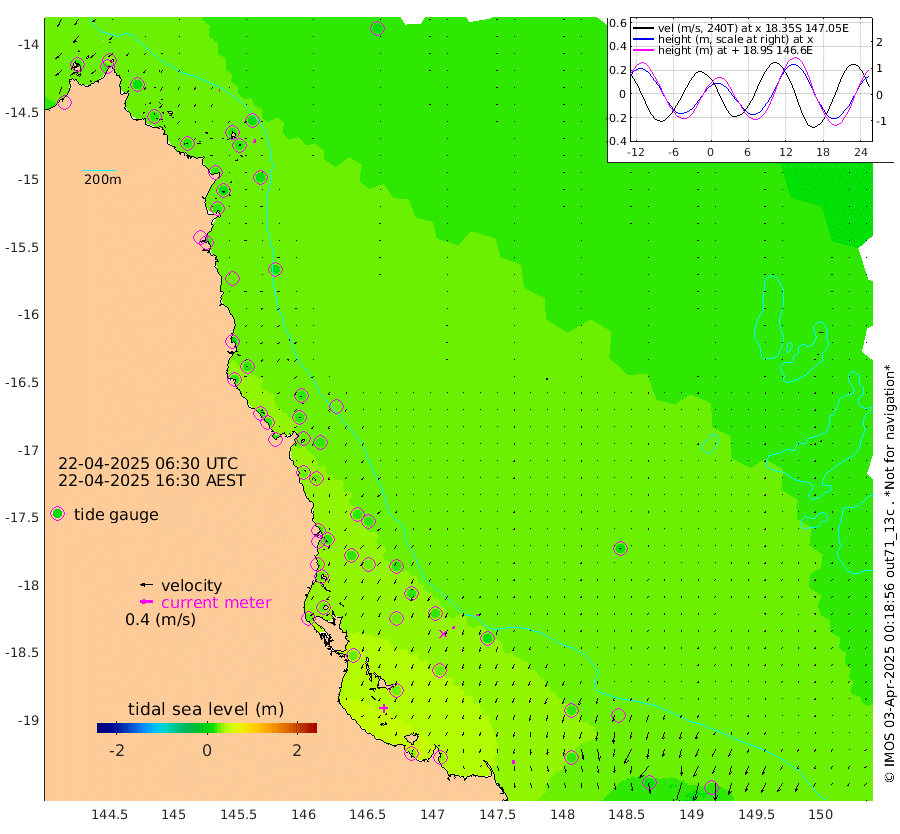Click the '-19' latitude axis label
The width and height of the screenshot is (900, 834).
[27, 720]
